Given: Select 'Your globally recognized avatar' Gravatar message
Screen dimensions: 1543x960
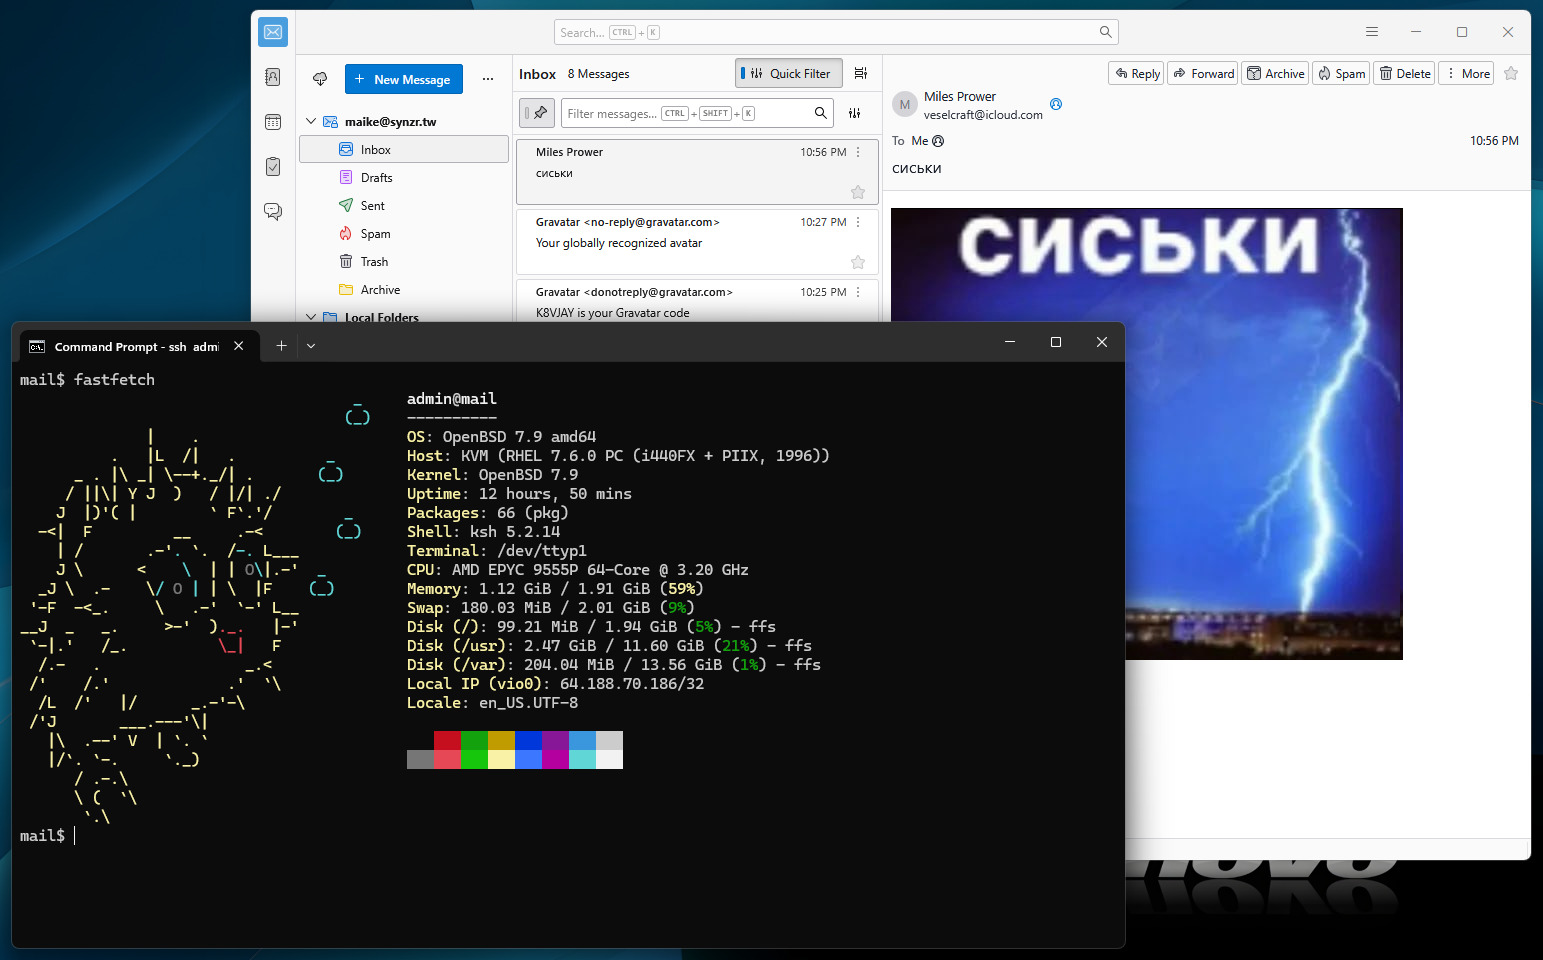Looking at the screenshot, I should pyautogui.click(x=697, y=242).
